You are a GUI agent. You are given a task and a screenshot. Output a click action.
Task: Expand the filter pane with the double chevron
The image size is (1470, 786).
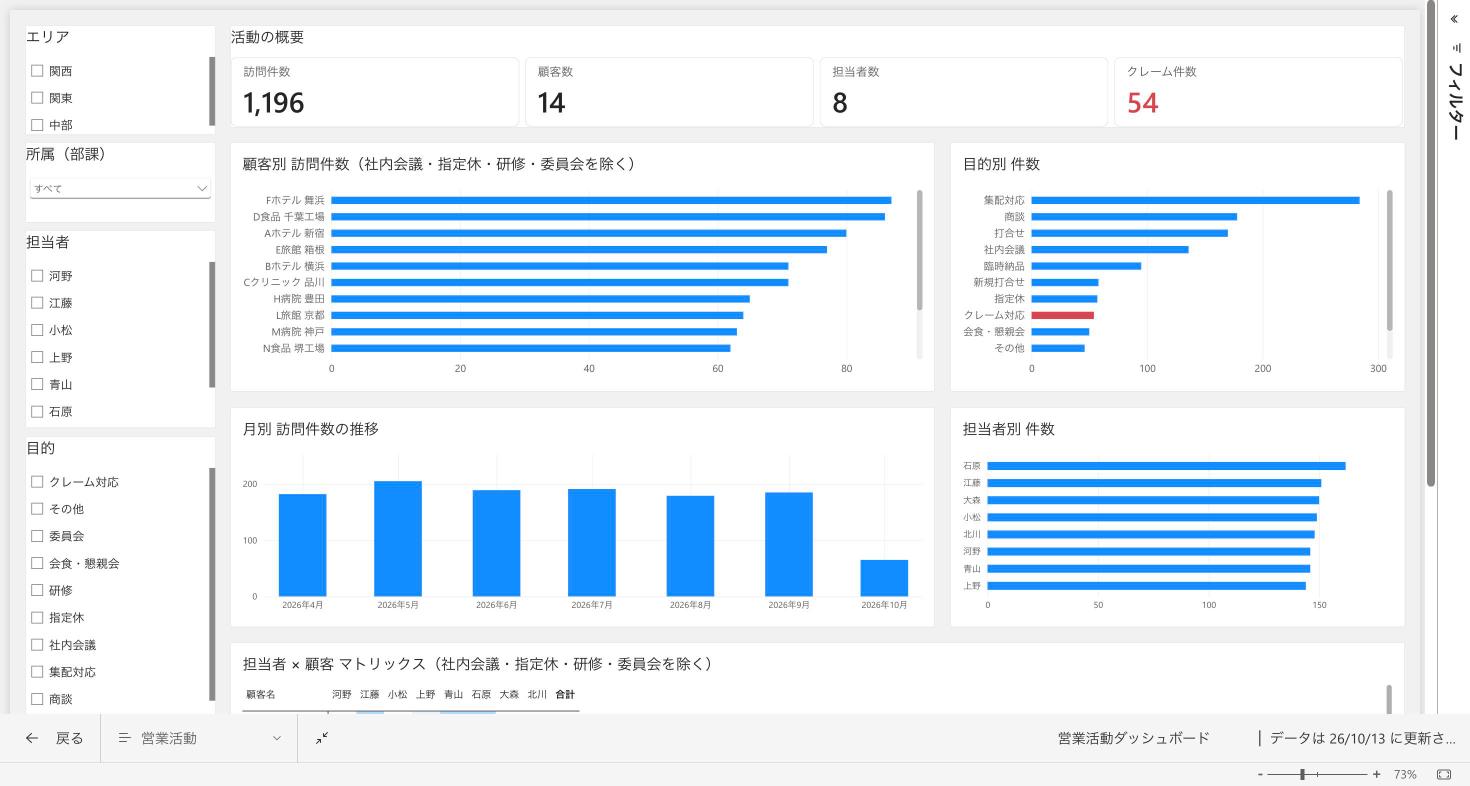(x=1454, y=19)
